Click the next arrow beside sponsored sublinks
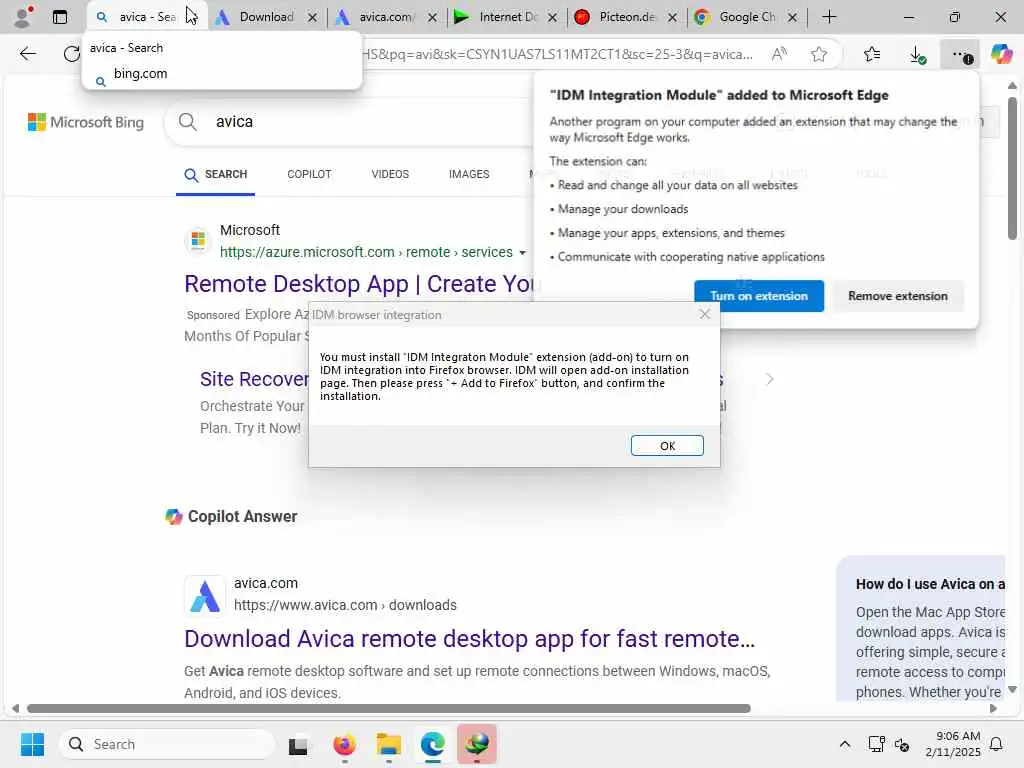Image resolution: width=1024 pixels, height=768 pixels. (769, 379)
